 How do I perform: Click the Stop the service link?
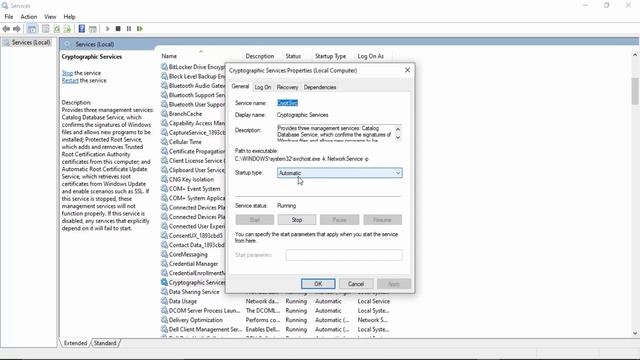(x=67, y=73)
